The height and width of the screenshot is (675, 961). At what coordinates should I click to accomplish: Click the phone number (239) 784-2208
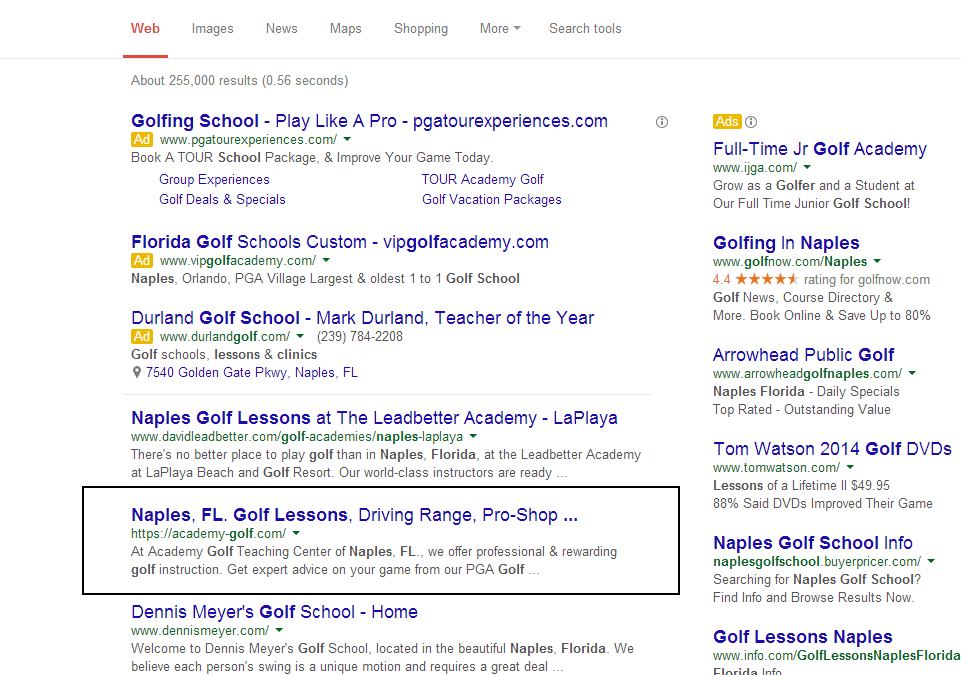pos(360,337)
